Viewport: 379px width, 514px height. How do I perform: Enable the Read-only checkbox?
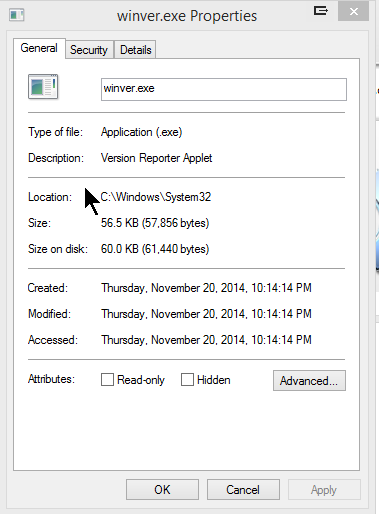pos(107,380)
